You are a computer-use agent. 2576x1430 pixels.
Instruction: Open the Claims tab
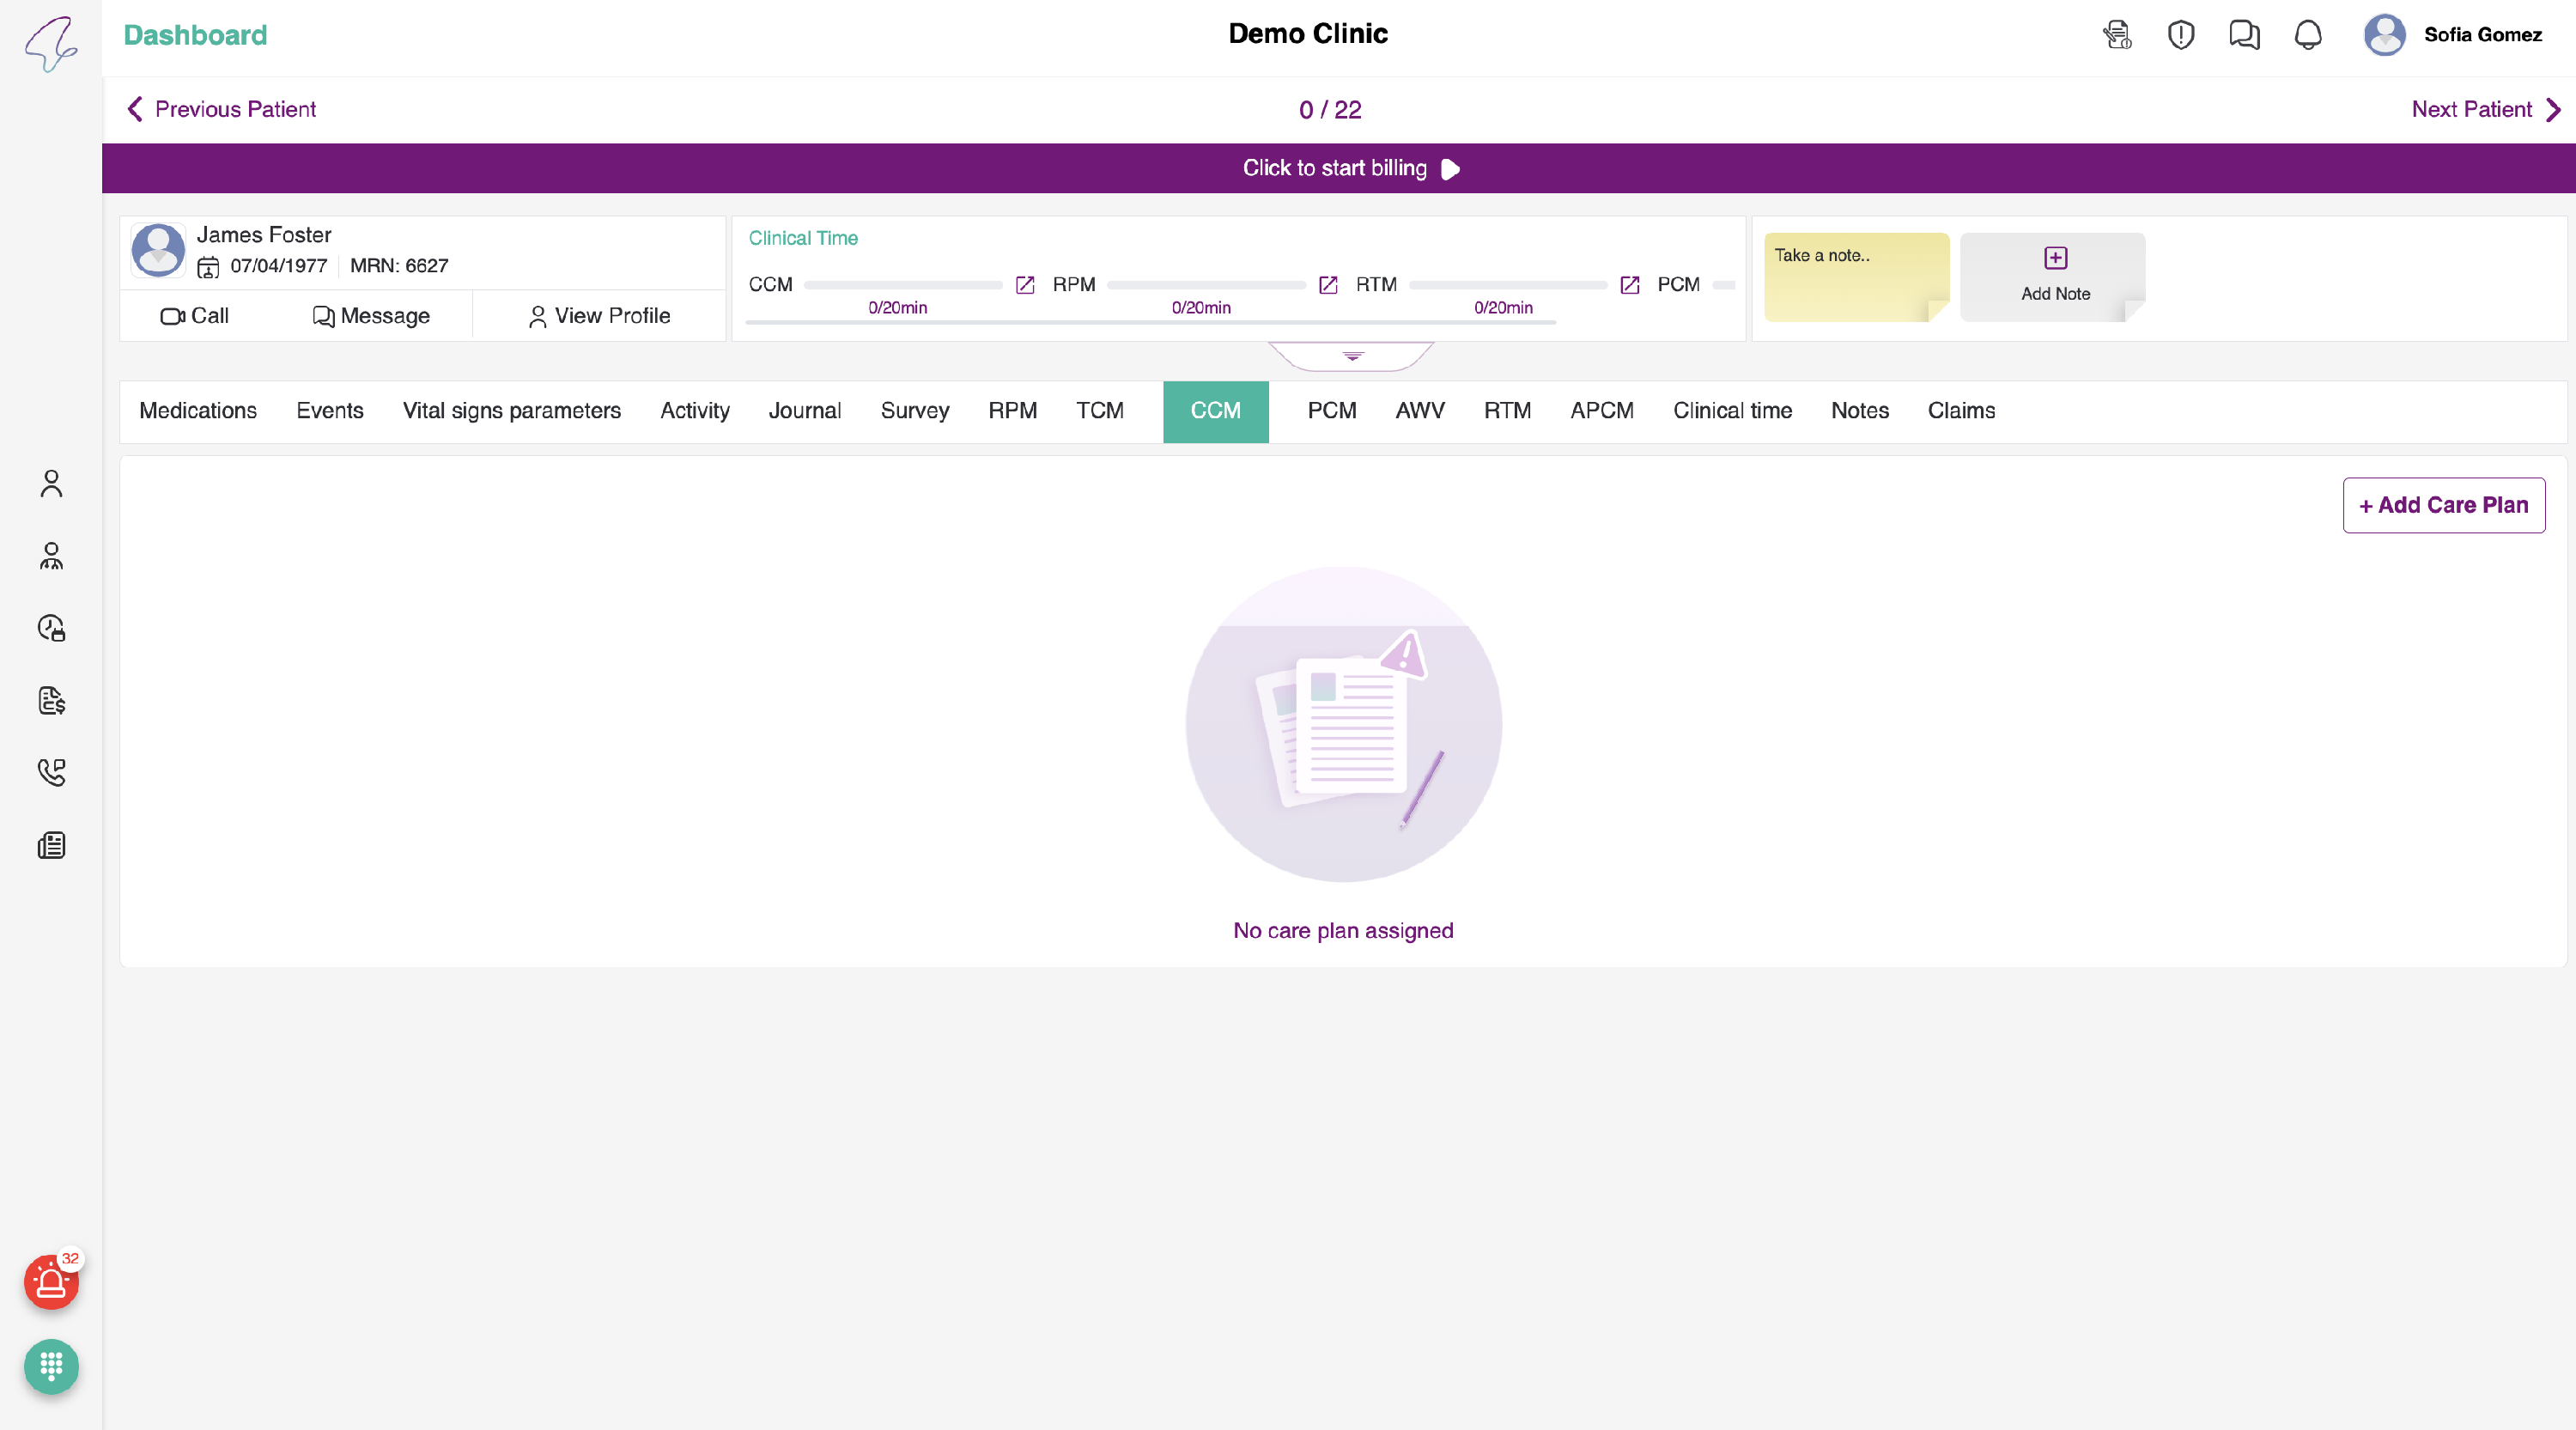point(1960,411)
